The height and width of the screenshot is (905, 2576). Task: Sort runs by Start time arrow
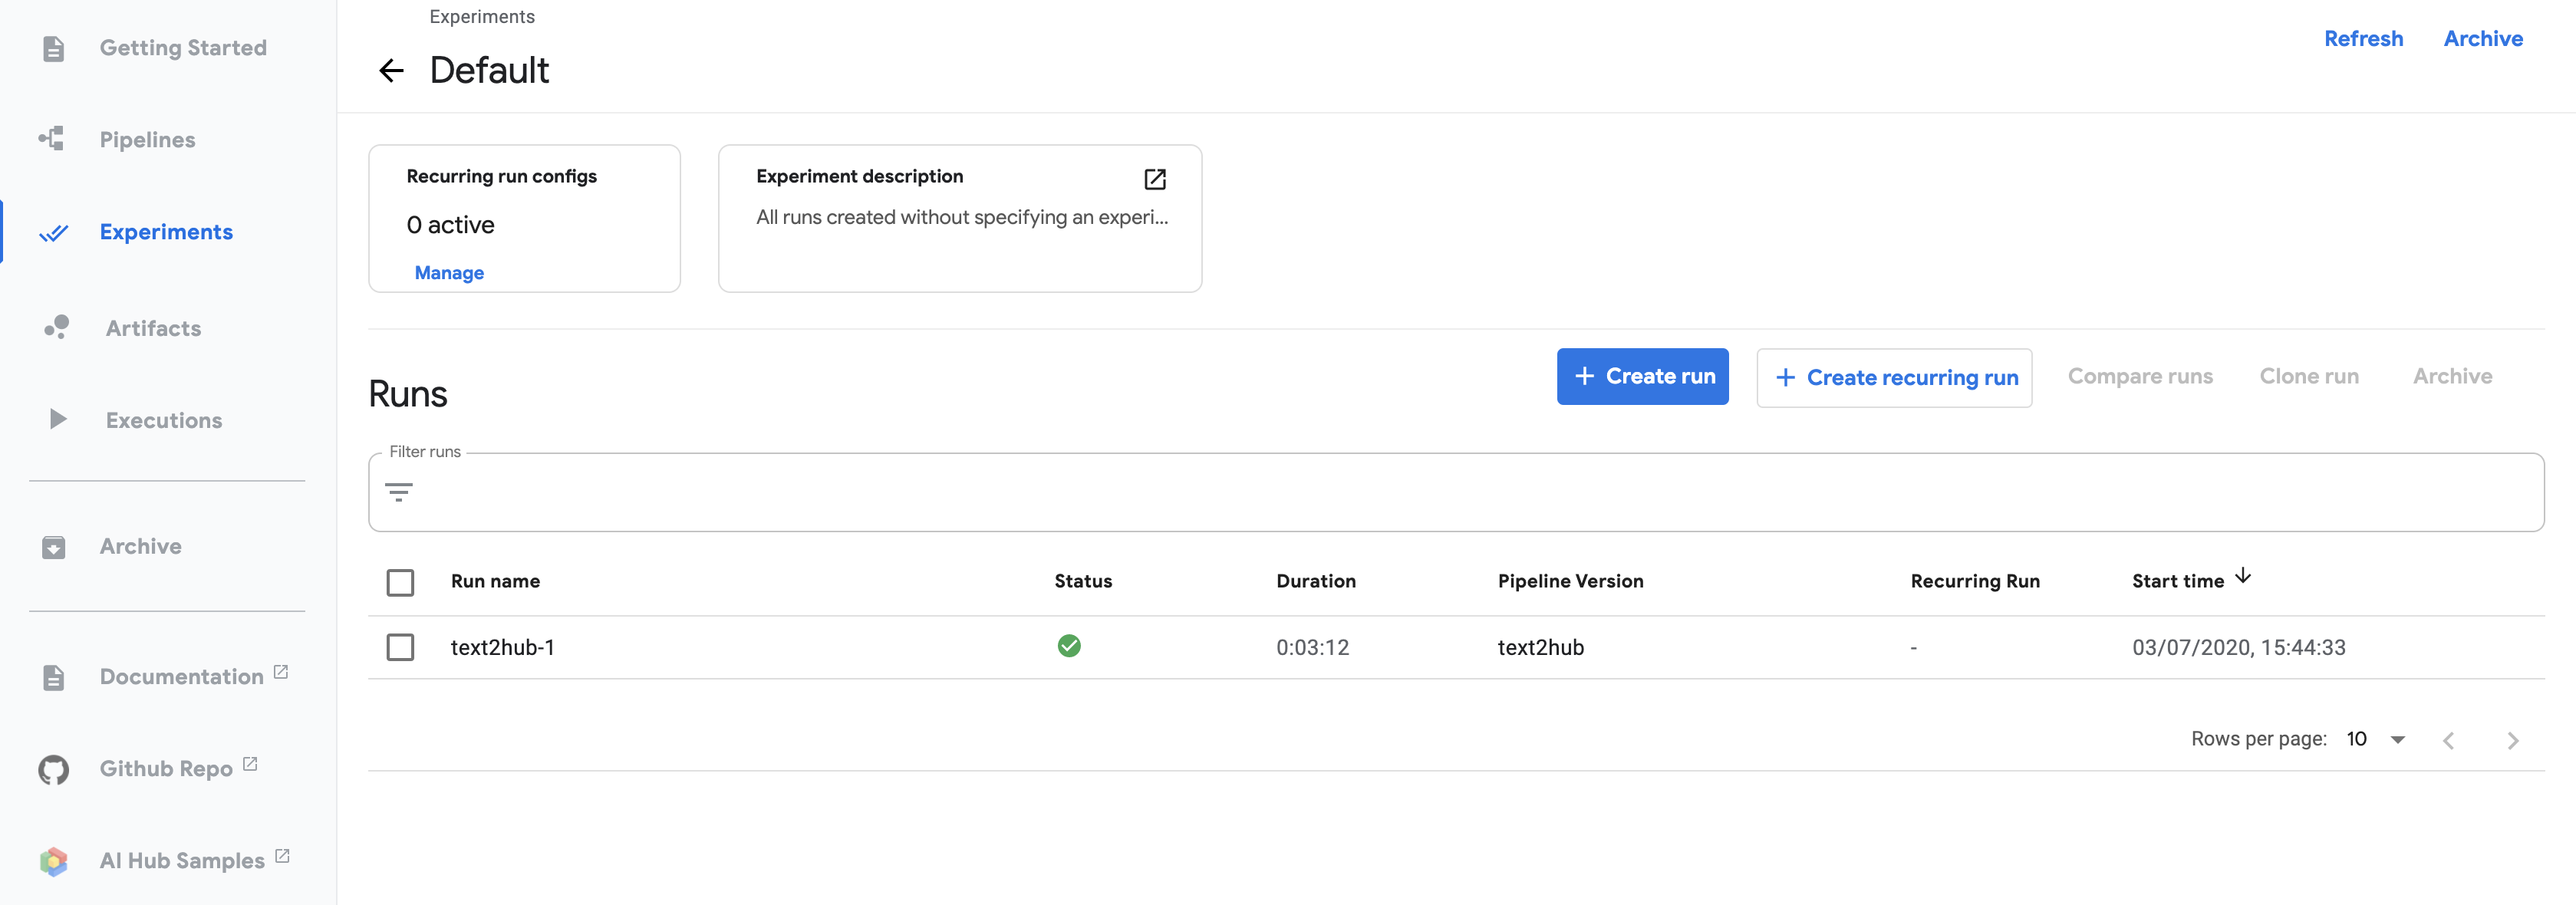(2243, 576)
